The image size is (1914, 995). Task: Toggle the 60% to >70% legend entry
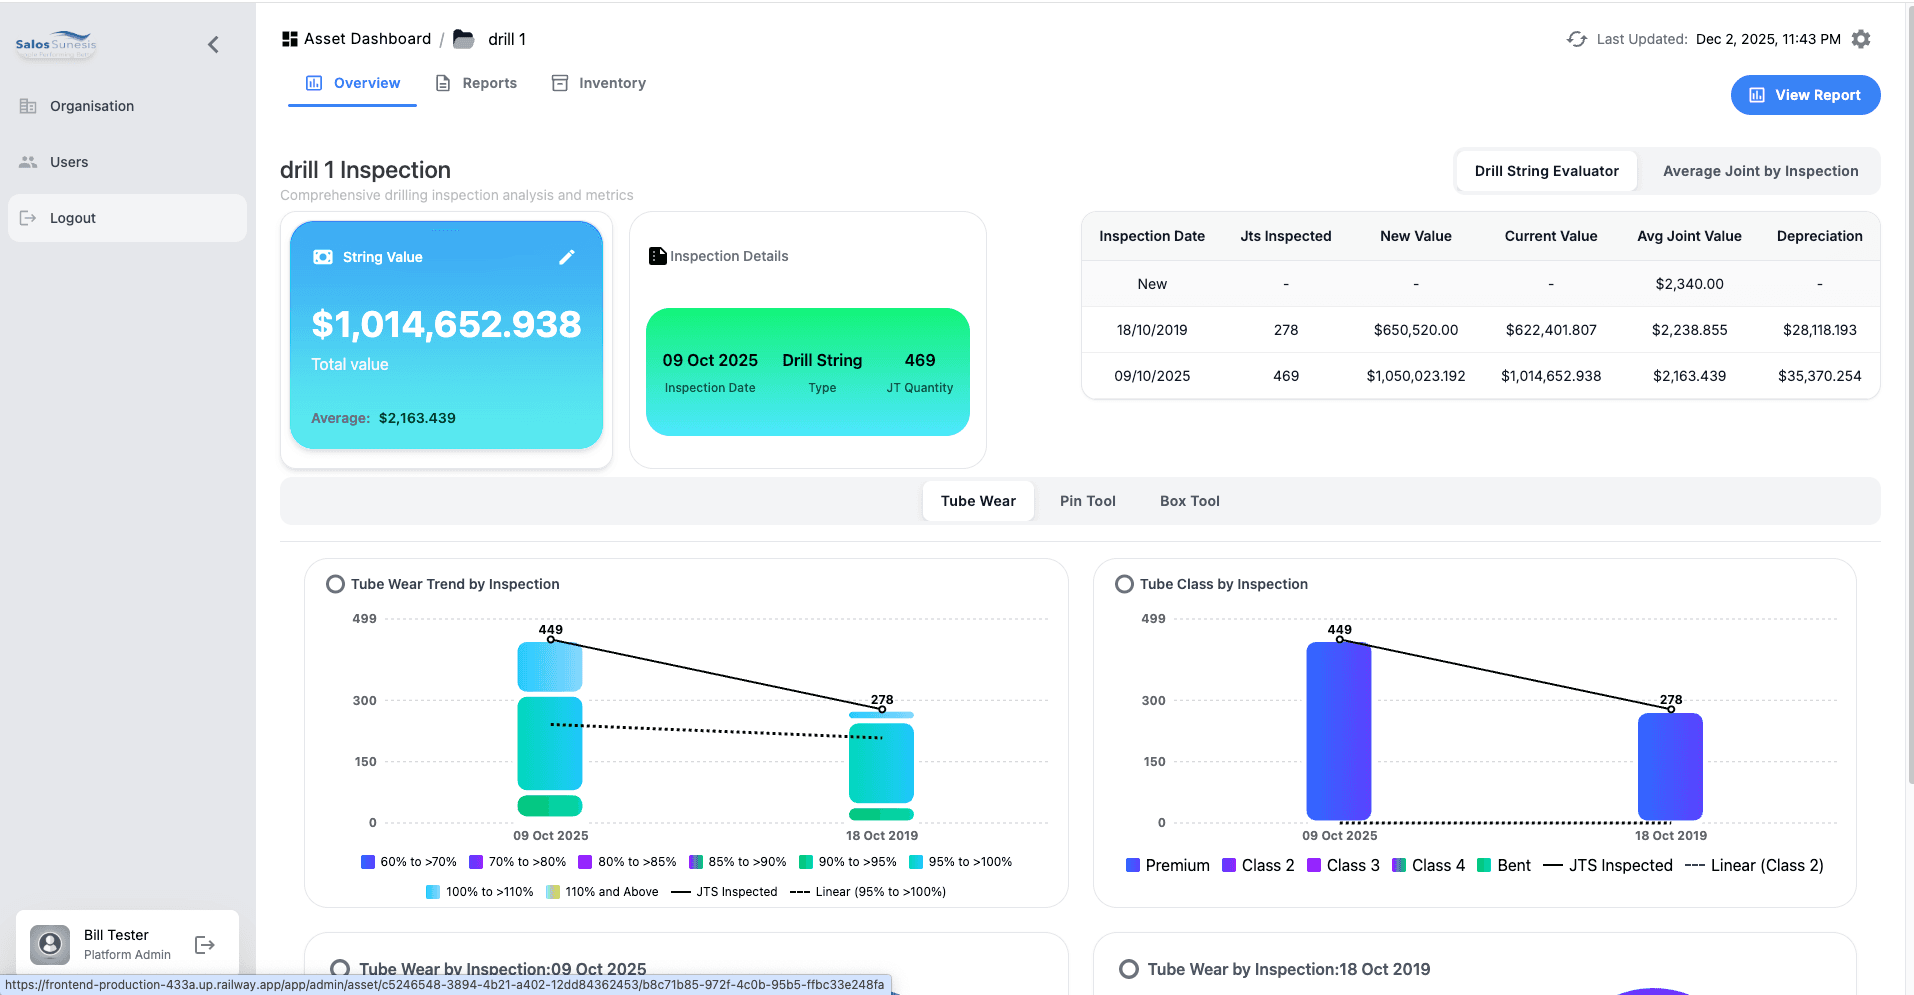pyautogui.click(x=408, y=862)
